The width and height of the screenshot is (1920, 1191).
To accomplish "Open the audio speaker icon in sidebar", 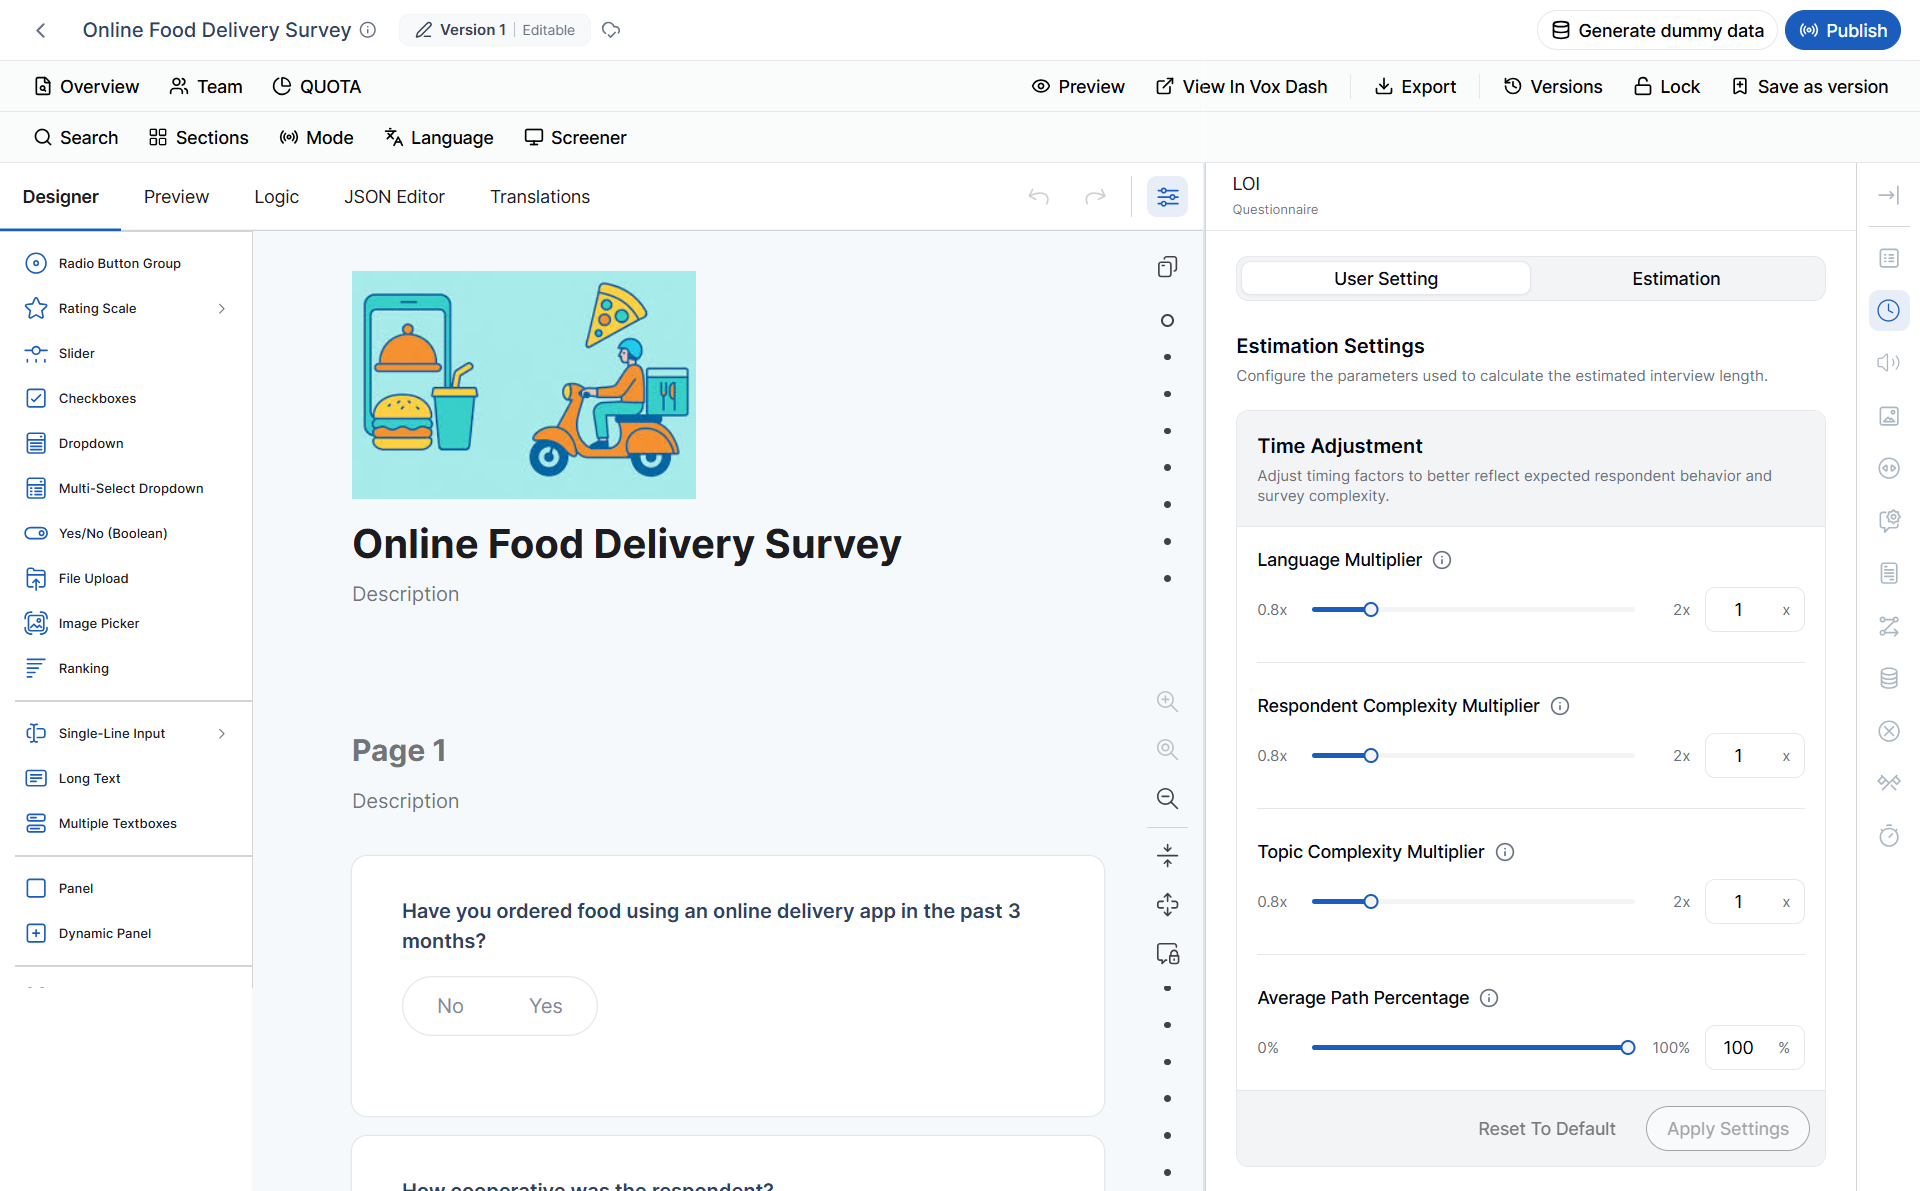I will 1889,363.
